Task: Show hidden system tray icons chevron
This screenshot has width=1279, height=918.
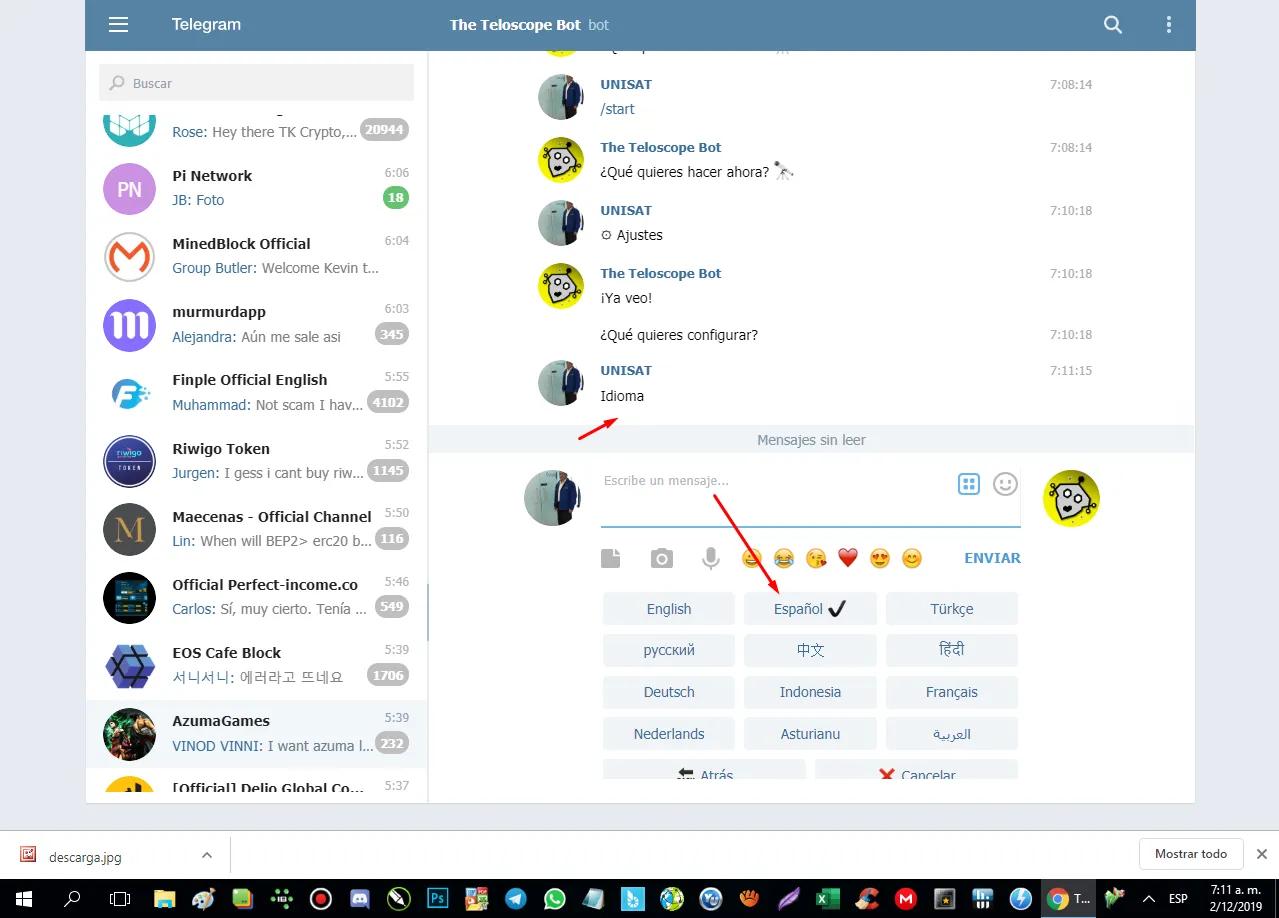Action: click(1149, 898)
